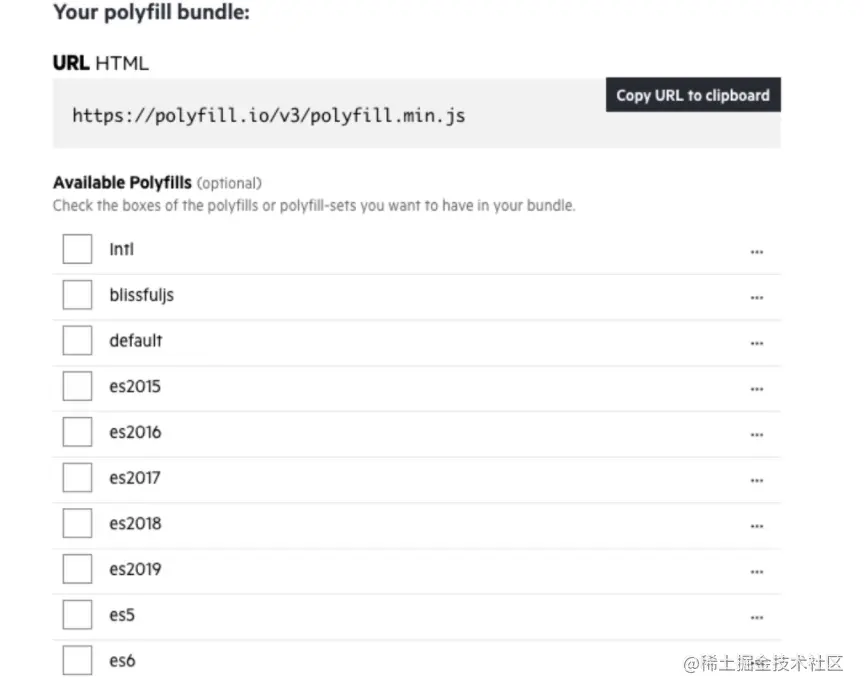Open more options for es2016
The height and width of the screenshot is (694, 864).
(757, 435)
